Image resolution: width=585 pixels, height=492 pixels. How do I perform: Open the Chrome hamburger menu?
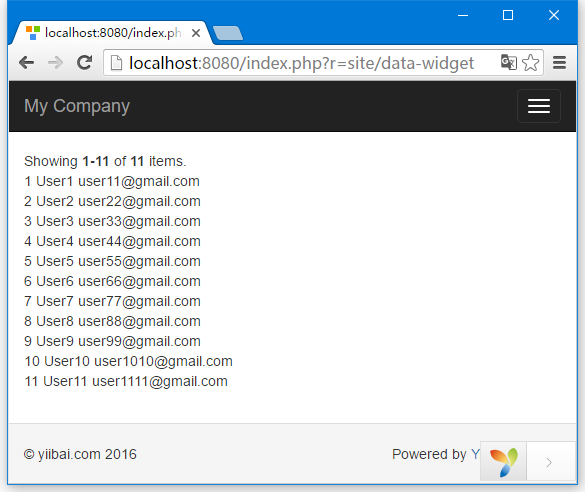click(559, 62)
